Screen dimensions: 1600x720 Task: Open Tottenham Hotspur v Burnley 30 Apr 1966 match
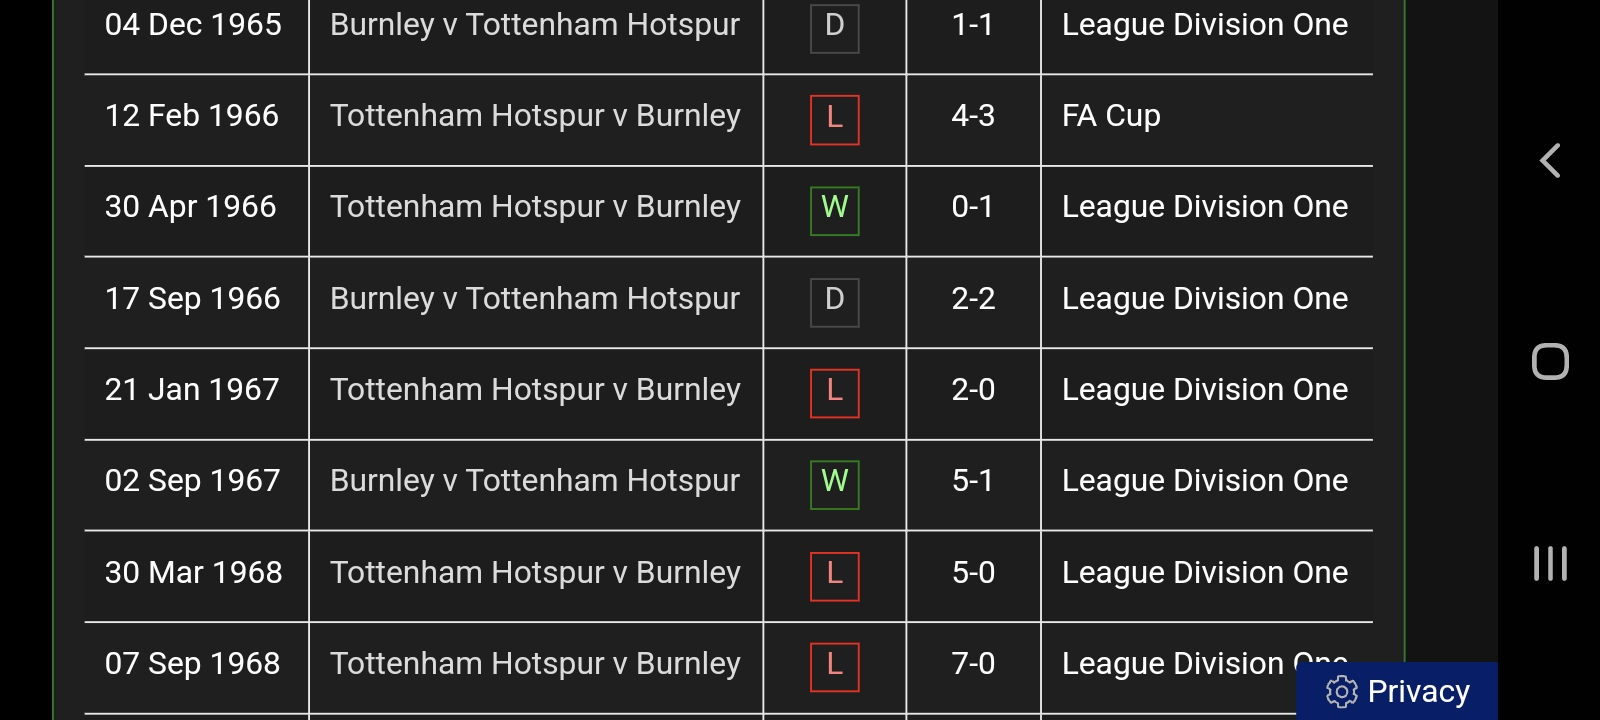coord(535,207)
